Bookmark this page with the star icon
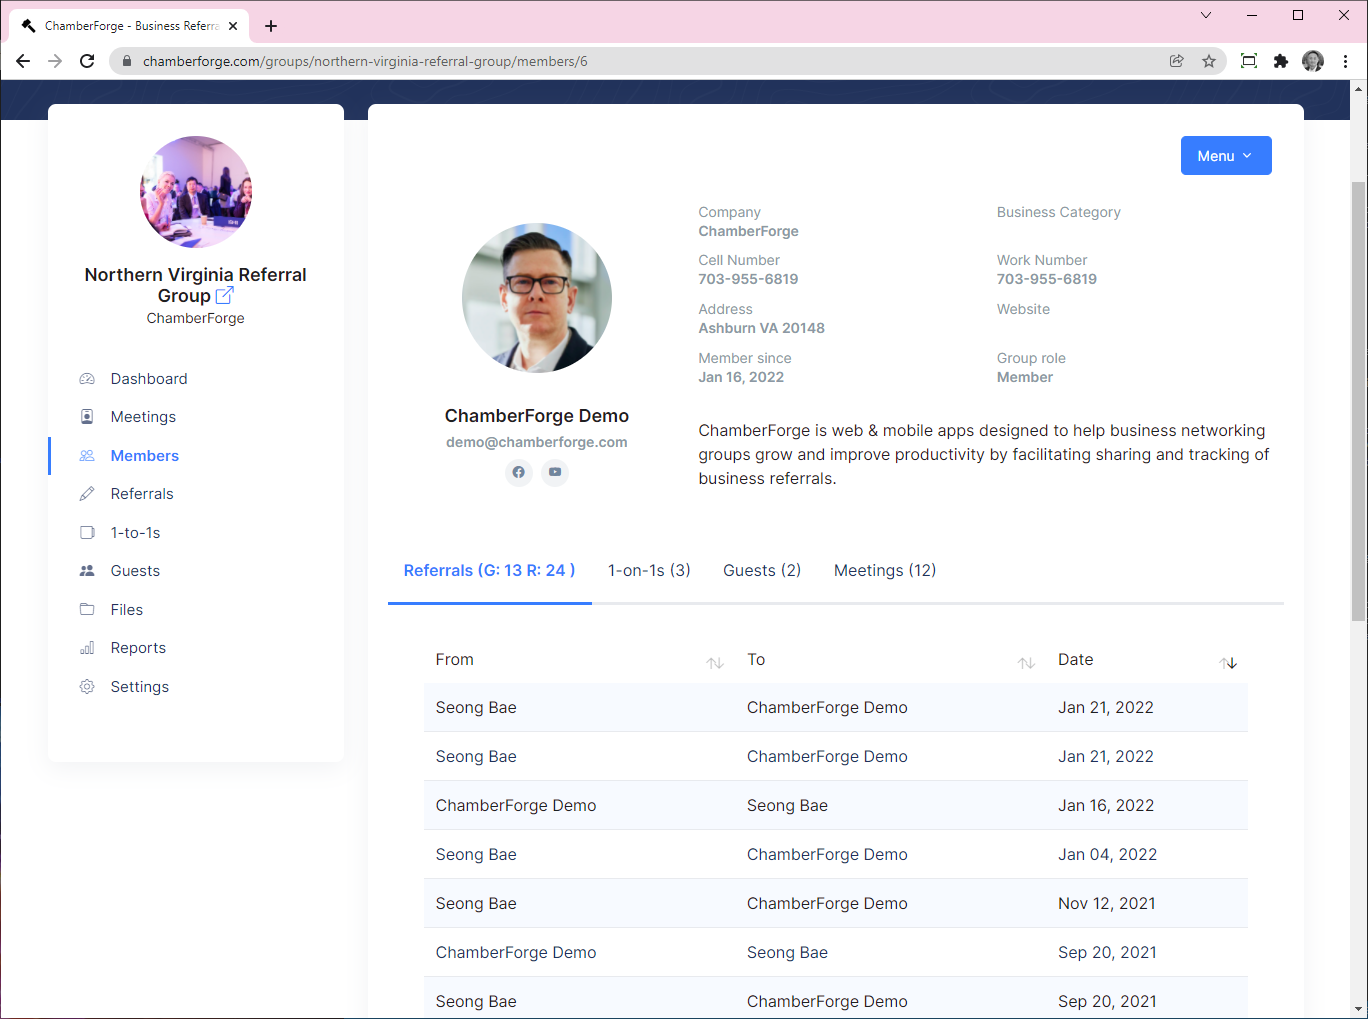The image size is (1368, 1019). [1209, 61]
